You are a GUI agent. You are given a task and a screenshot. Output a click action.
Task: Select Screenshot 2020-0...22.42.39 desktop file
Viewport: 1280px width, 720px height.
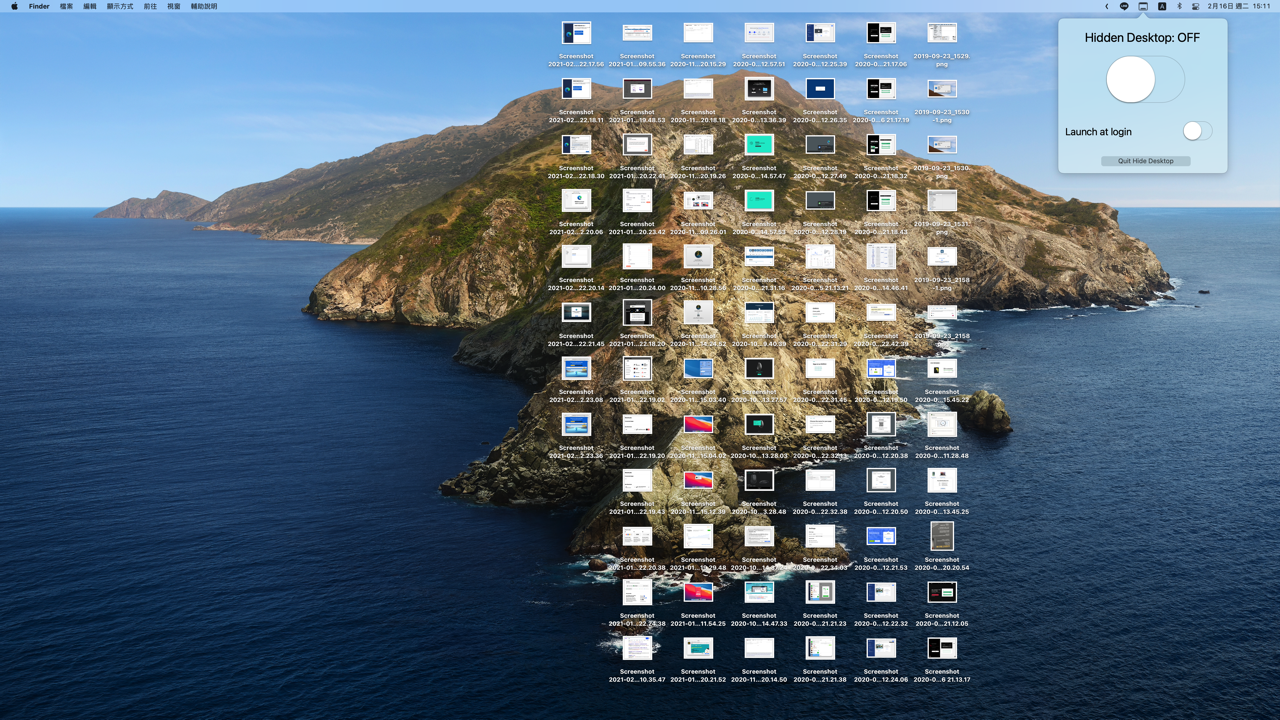click(881, 325)
